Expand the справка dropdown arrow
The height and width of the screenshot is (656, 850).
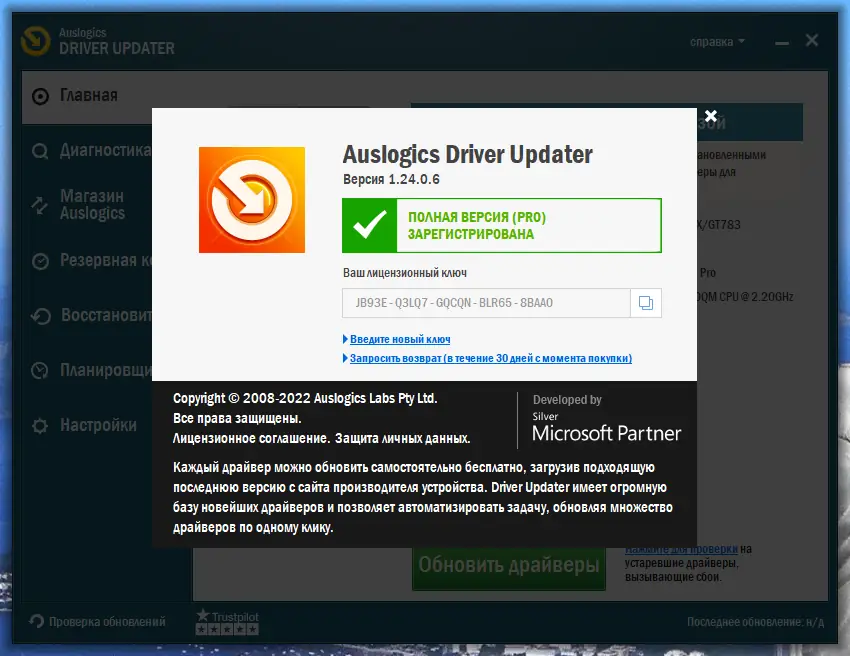(x=741, y=41)
